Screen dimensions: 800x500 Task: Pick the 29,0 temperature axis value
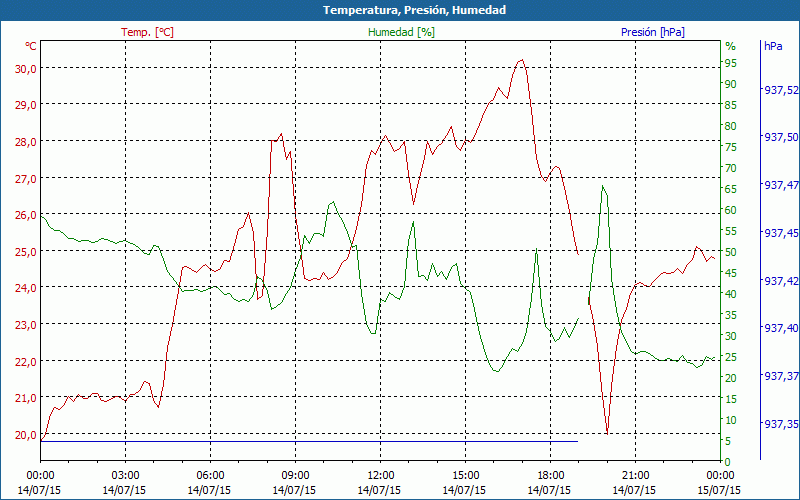[26, 105]
